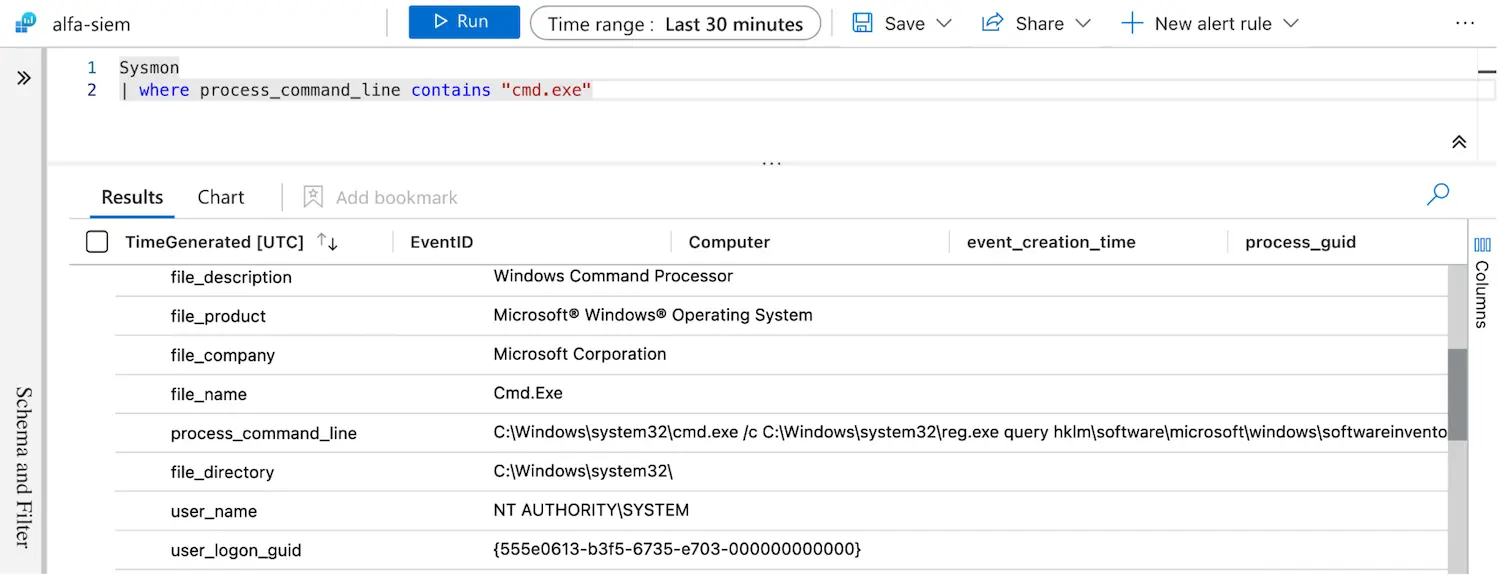The image size is (1500, 576).
Task: Click the user_name field name
Action: point(214,511)
